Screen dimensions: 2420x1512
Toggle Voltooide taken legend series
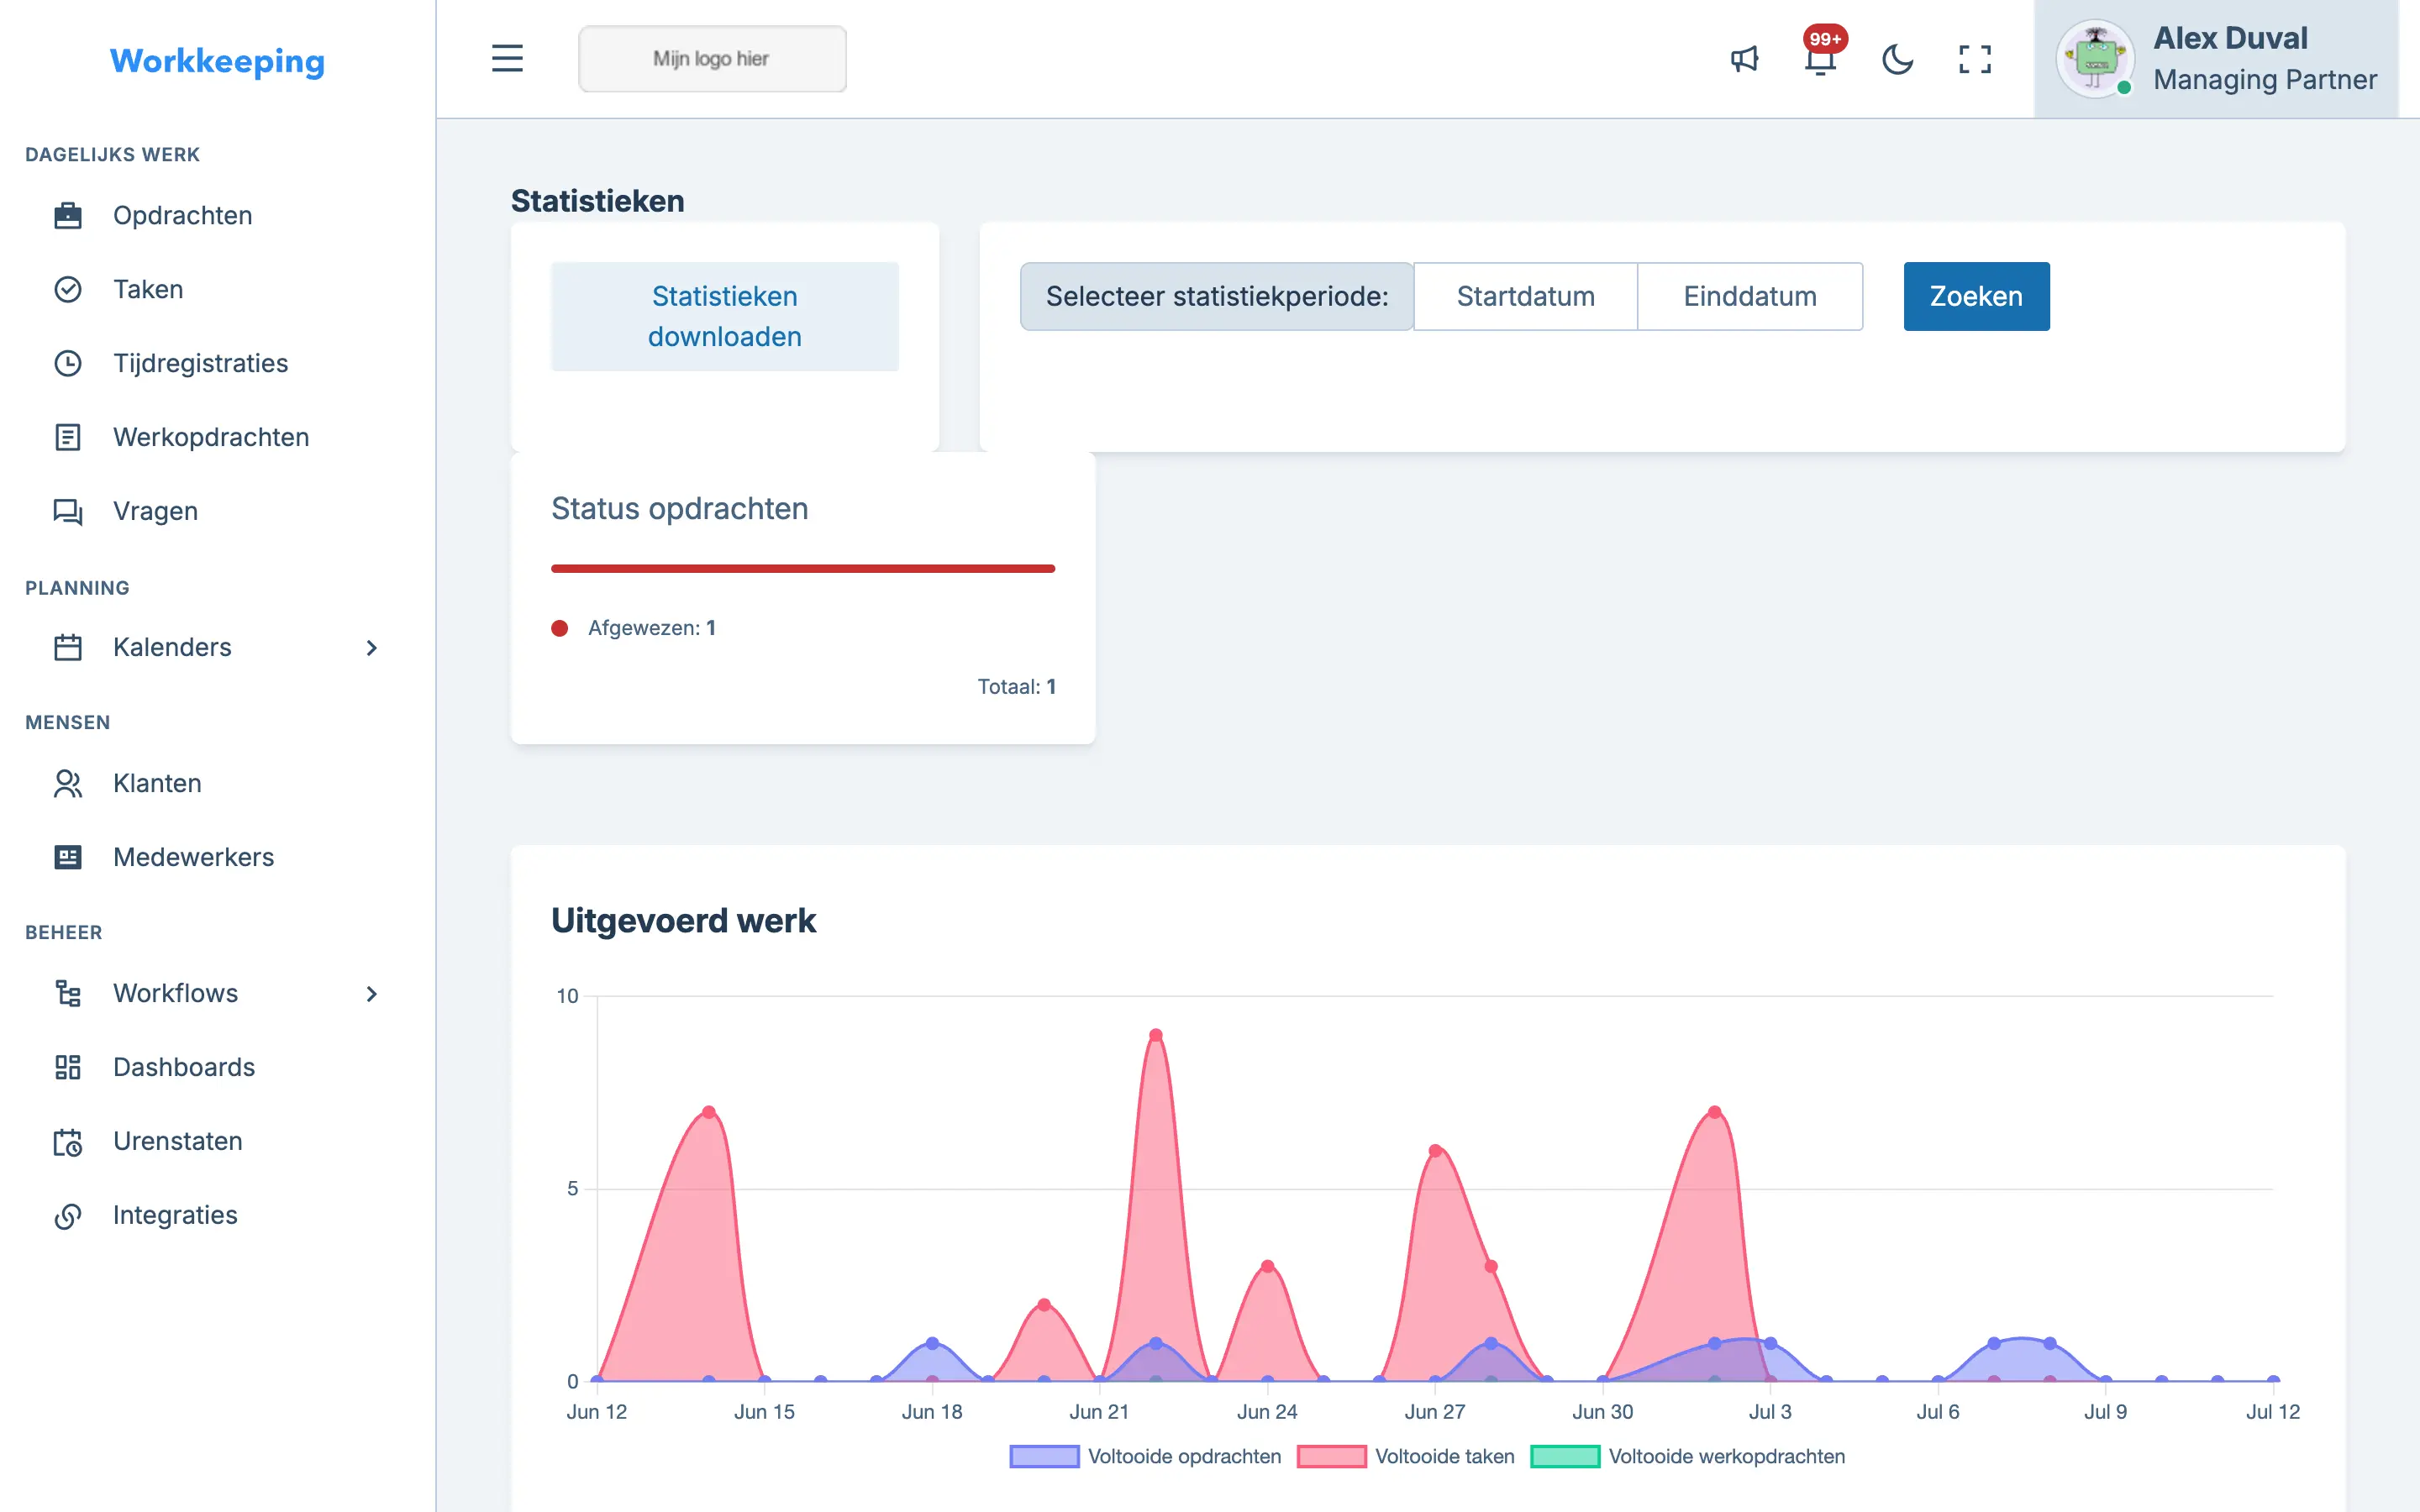coord(1406,1456)
